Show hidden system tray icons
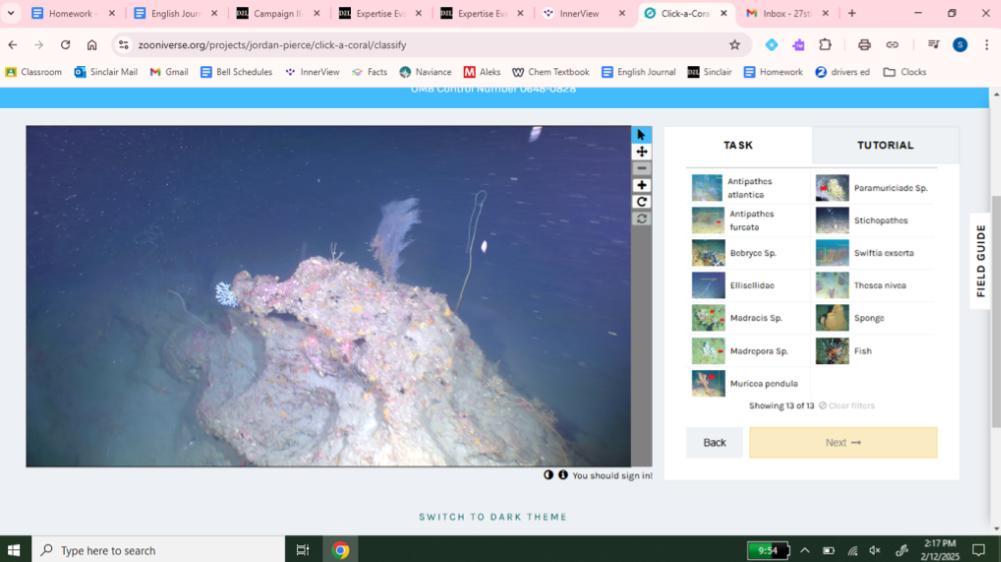Screen dimensions: 1001x562 (805, 551)
